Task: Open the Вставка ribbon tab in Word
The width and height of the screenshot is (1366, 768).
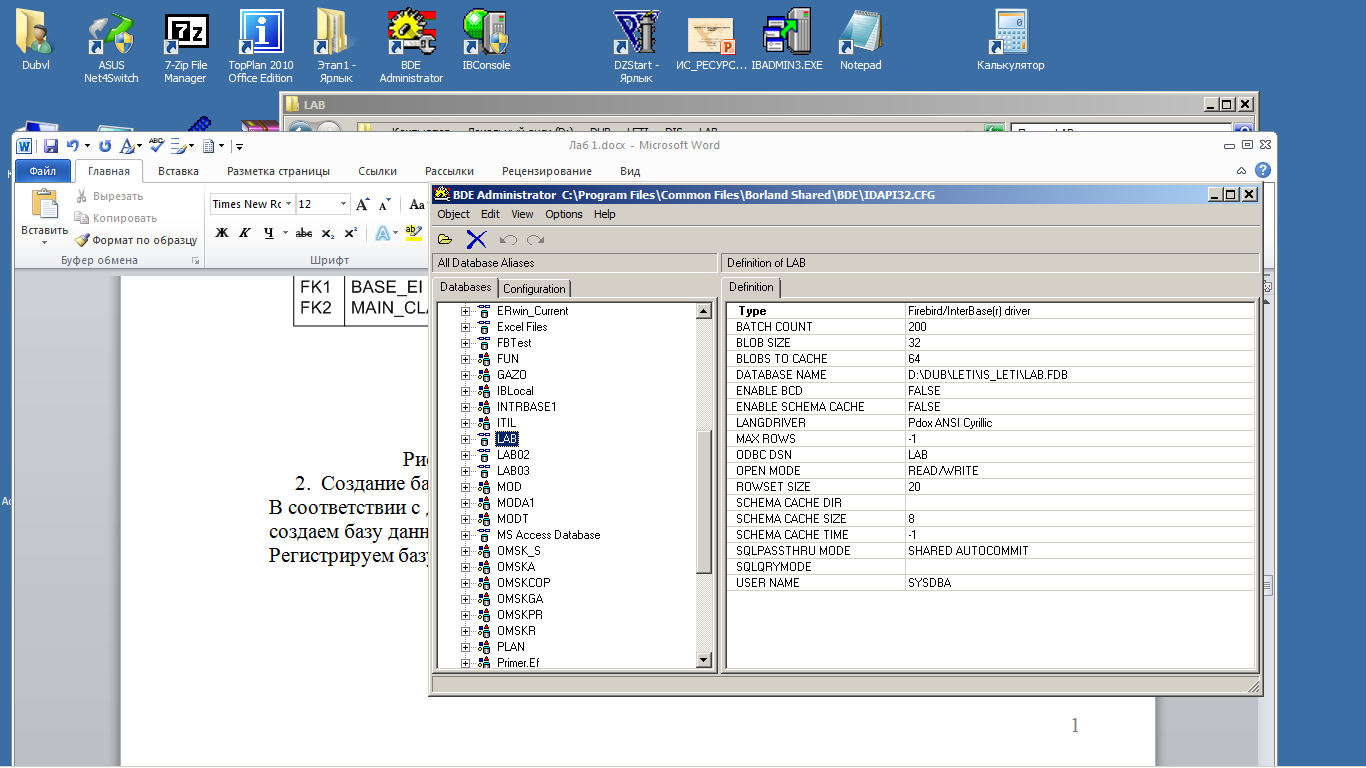Action: (178, 171)
